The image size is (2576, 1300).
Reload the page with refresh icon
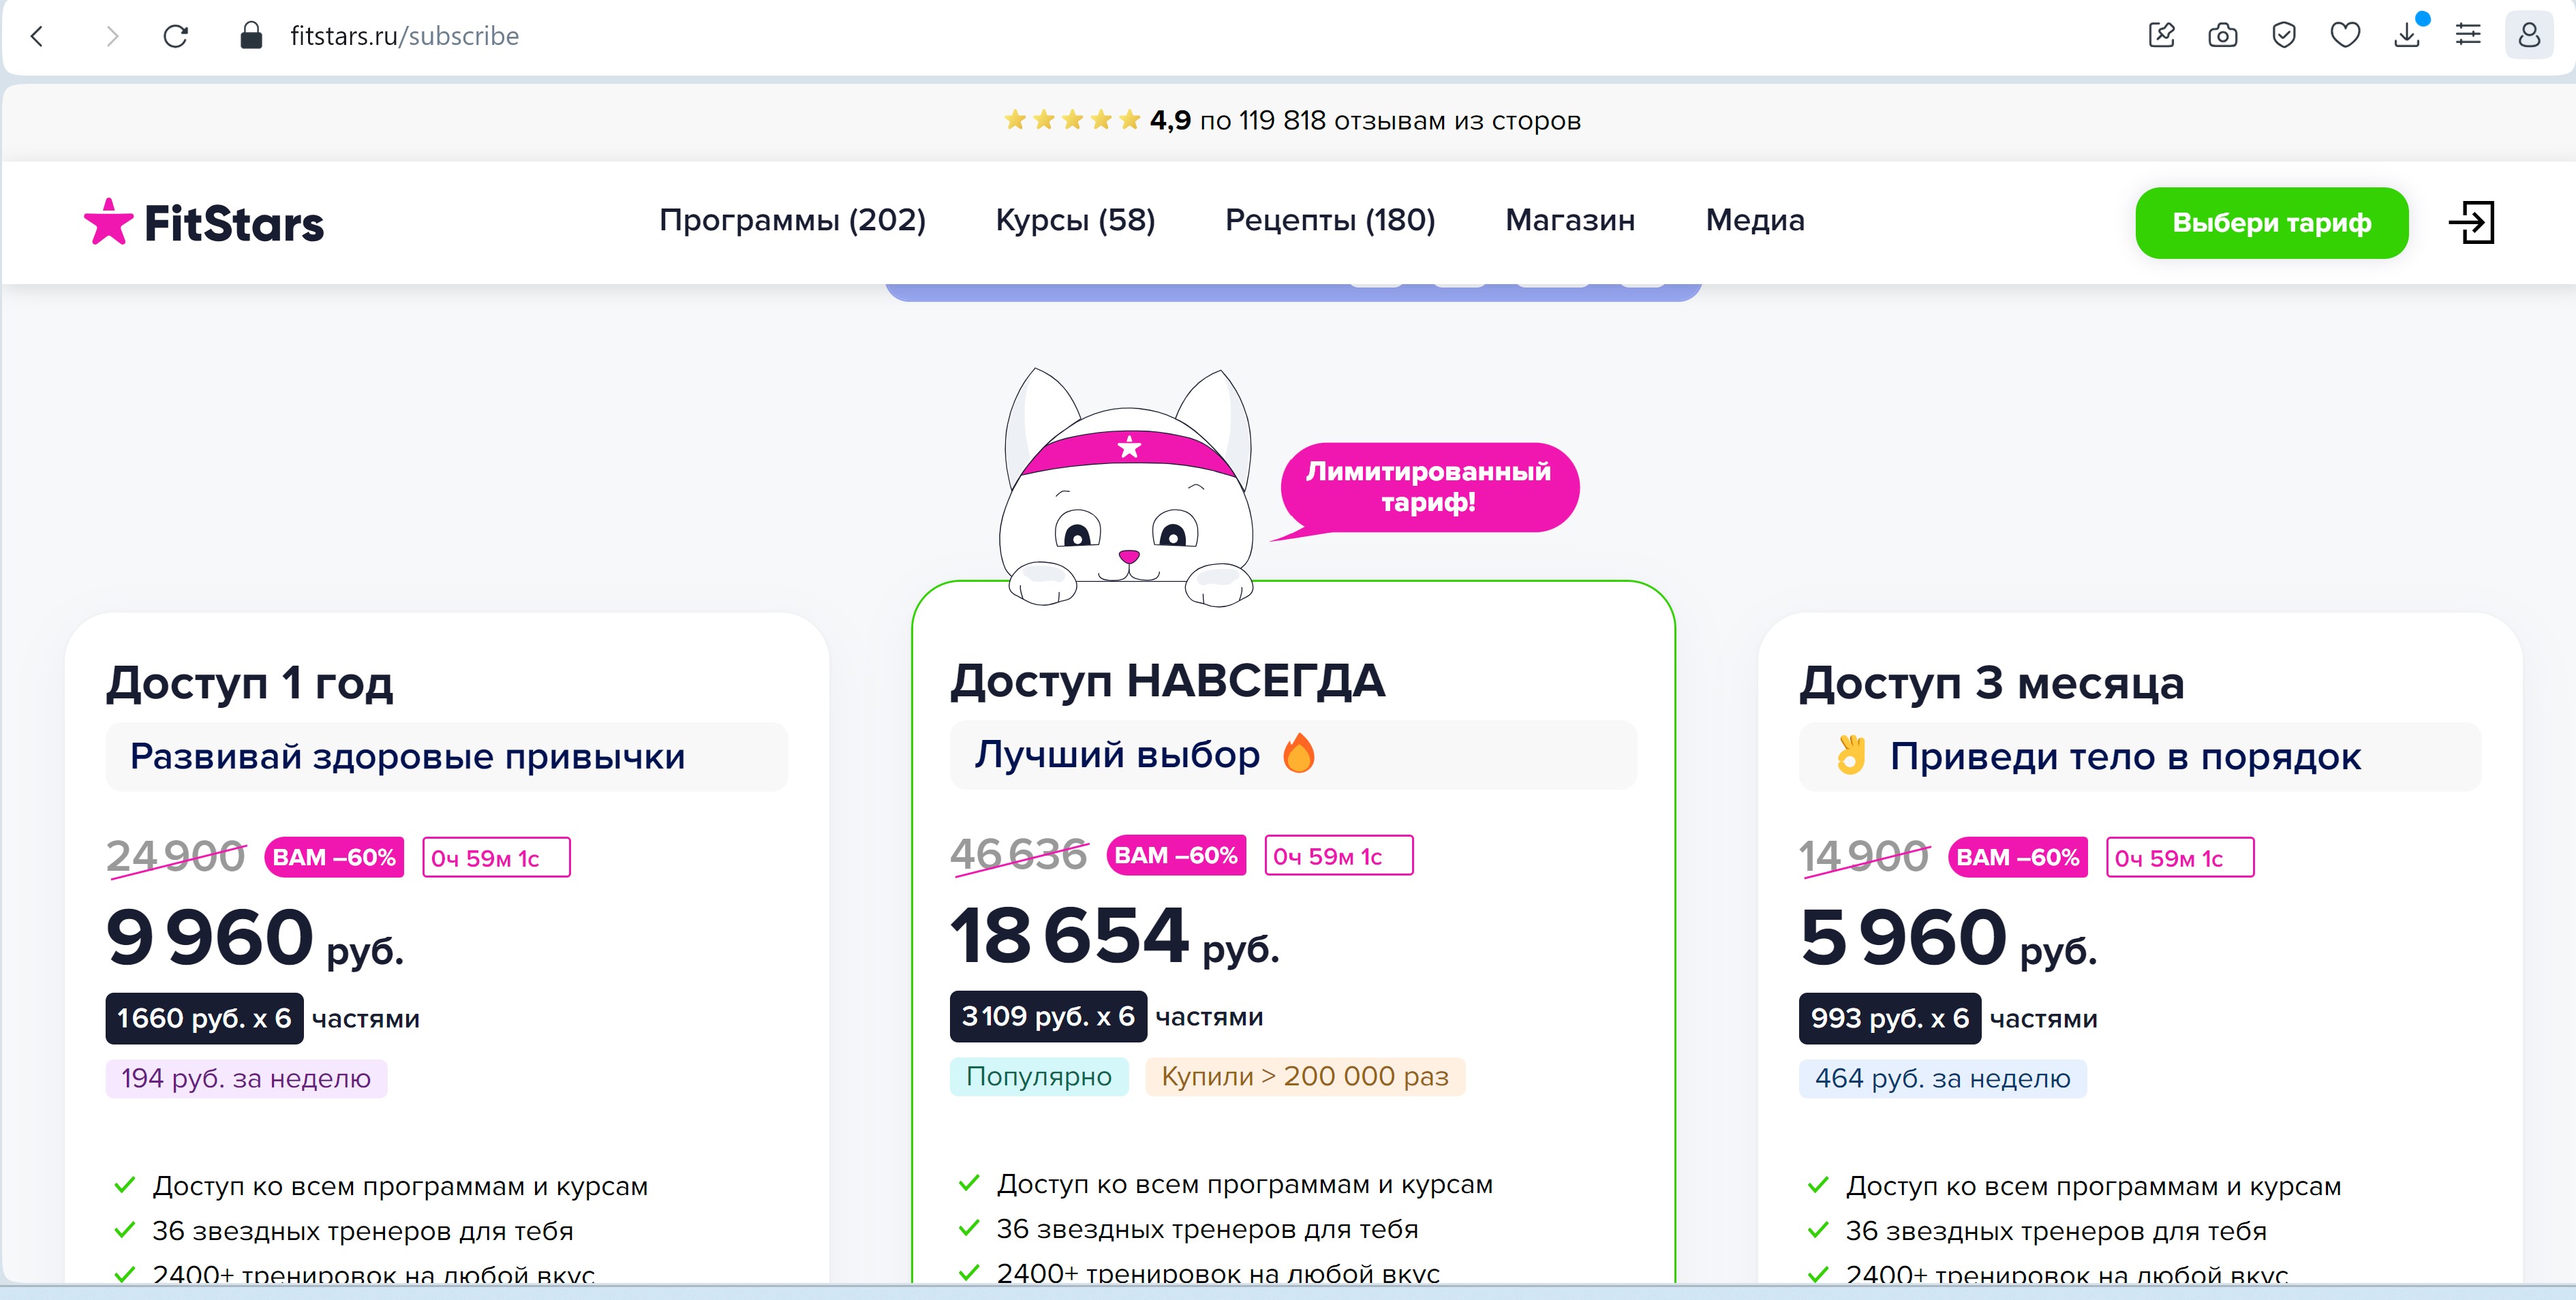[176, 37]
